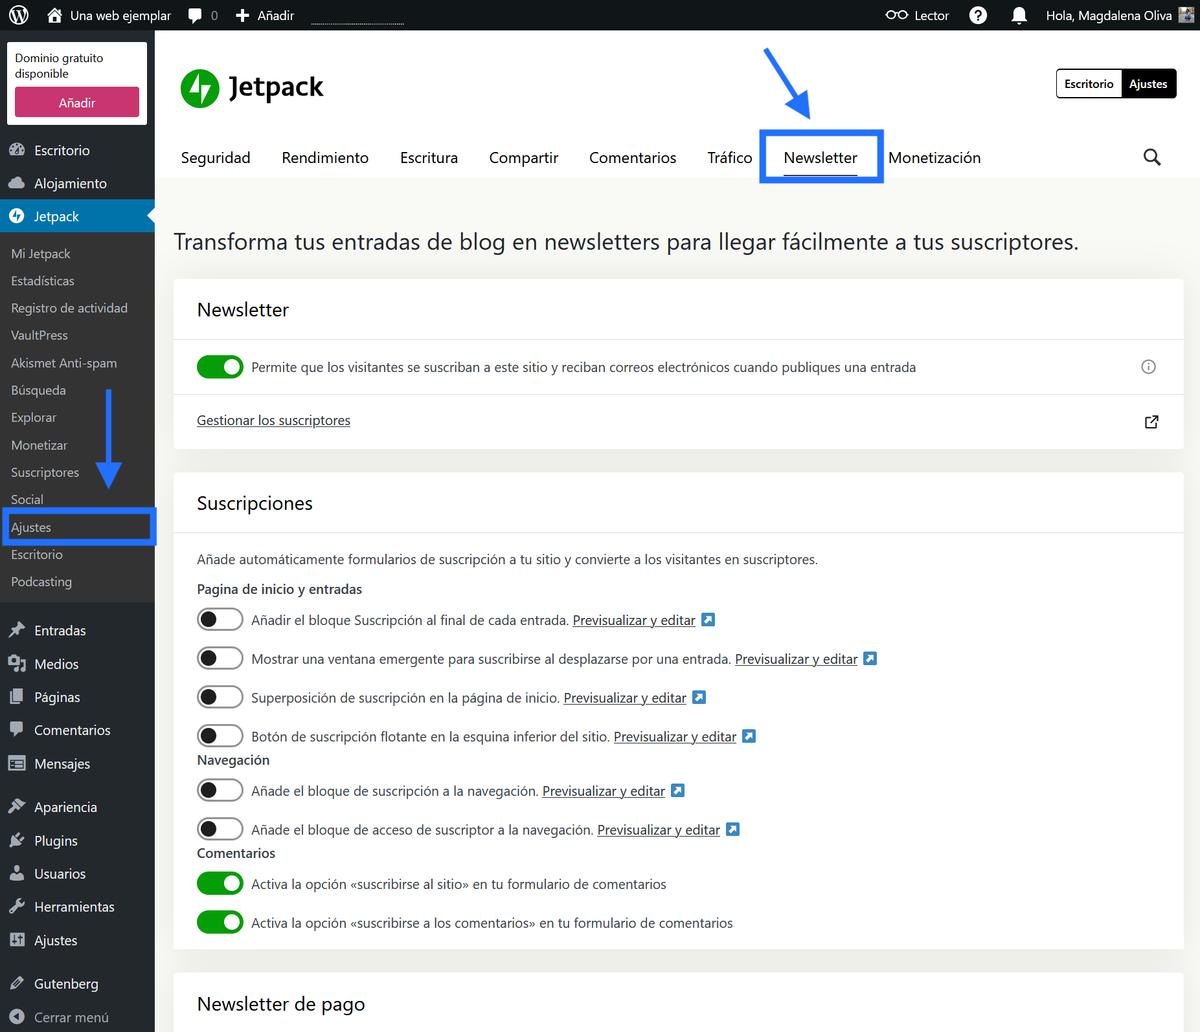Open the WordPress logo menu in admin bar
The height and width of the screenshot is (1032, 1200).
[18, 14]
